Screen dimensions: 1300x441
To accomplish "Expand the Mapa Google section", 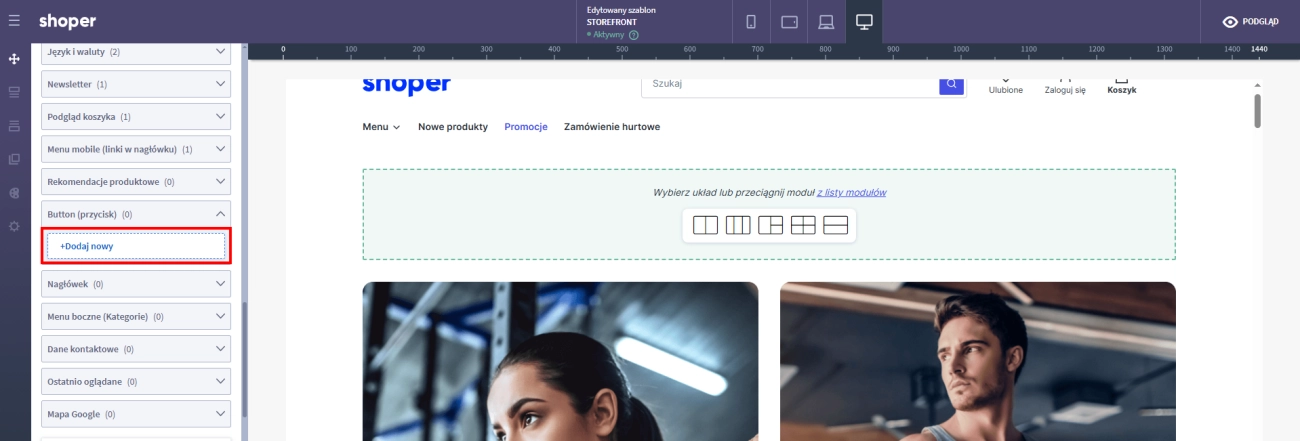I will tap(221, 413).
